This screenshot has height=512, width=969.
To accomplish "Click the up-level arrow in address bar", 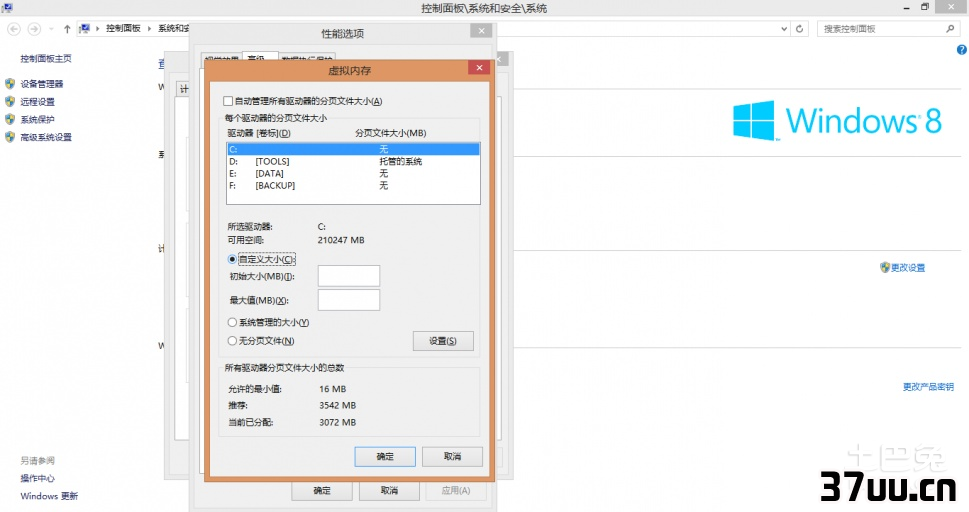I will pyautogui.click(x=67, y=28).
